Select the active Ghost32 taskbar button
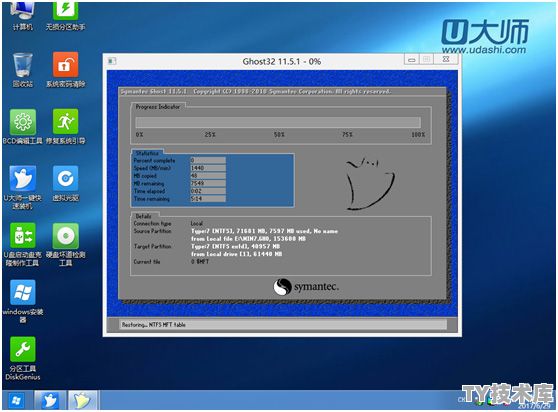Viewport: 558px width, 412px height. 83,401
